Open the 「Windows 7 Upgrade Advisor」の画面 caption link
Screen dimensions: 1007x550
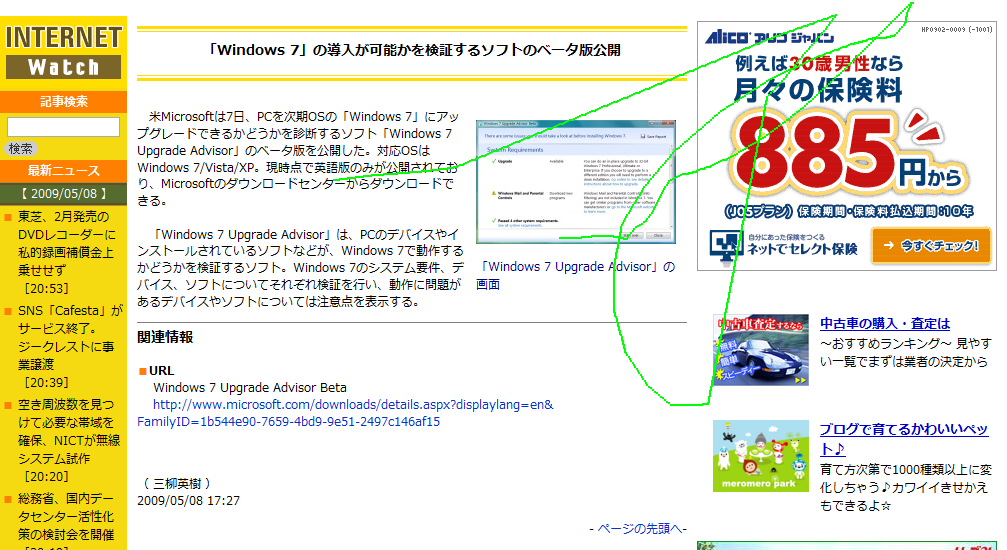pyautogui.click(x=575, y=275)
